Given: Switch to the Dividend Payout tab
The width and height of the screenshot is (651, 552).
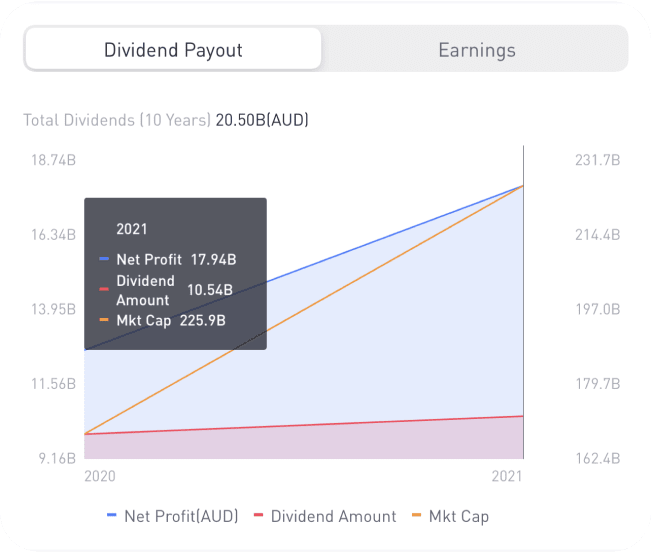Looking at the screenshot, I should tap(173, 49).
